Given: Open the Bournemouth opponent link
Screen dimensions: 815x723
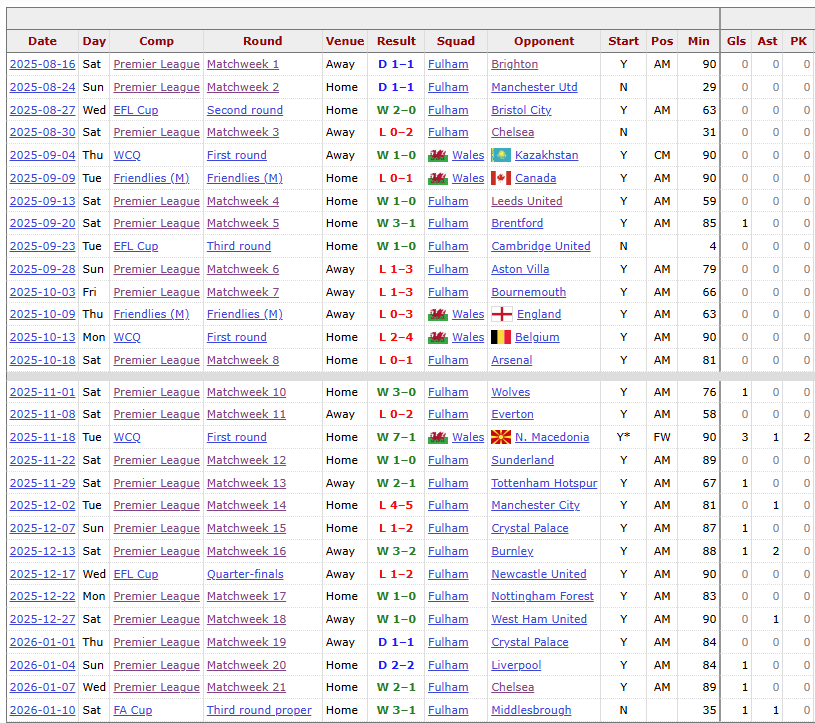Looking at the screenshot, I should click(x=529, y=292).
